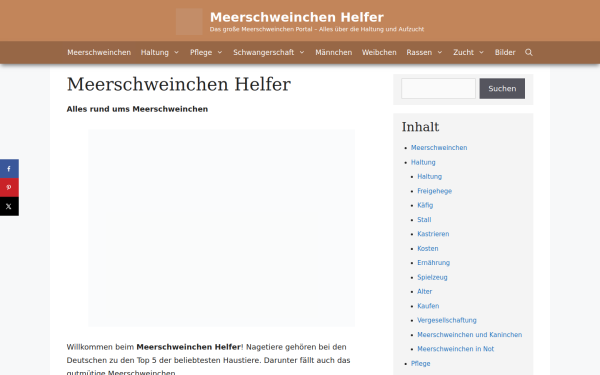
Task: Open Käfig link
Action: 425,205
